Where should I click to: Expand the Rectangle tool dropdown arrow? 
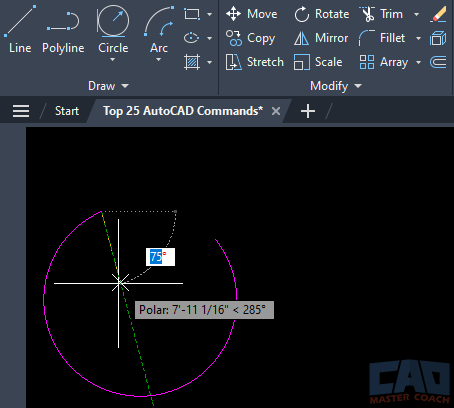point(209,14)
